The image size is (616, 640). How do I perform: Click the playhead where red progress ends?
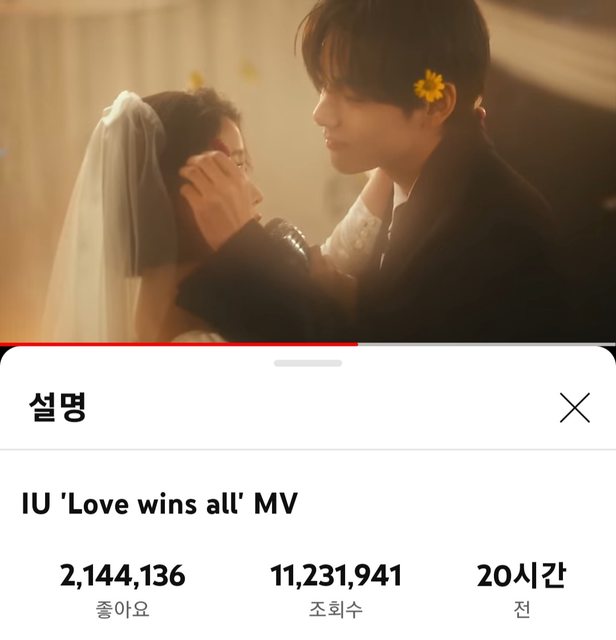click(x=358, y=344)
